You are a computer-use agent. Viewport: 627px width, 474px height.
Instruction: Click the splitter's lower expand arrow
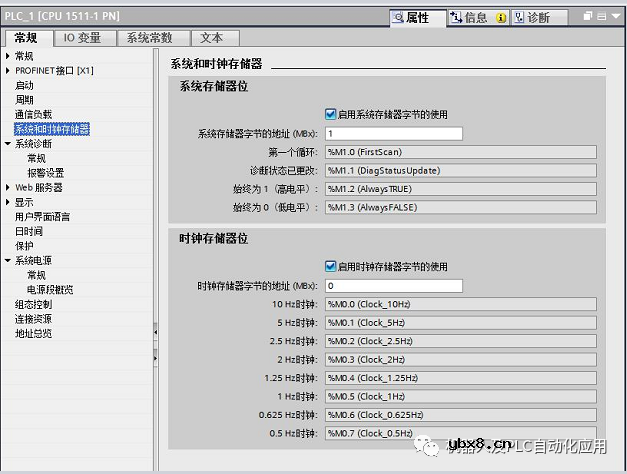[x=155, y=356]
